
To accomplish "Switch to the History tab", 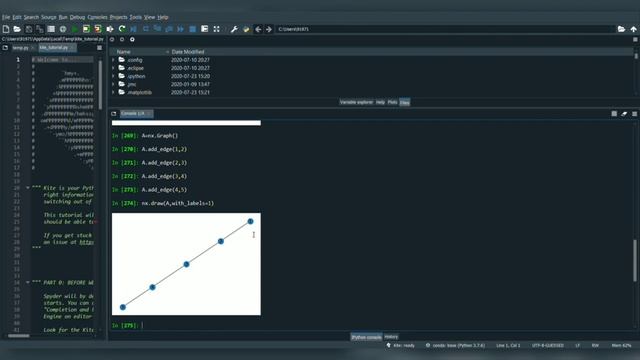I will pos(391,337).
